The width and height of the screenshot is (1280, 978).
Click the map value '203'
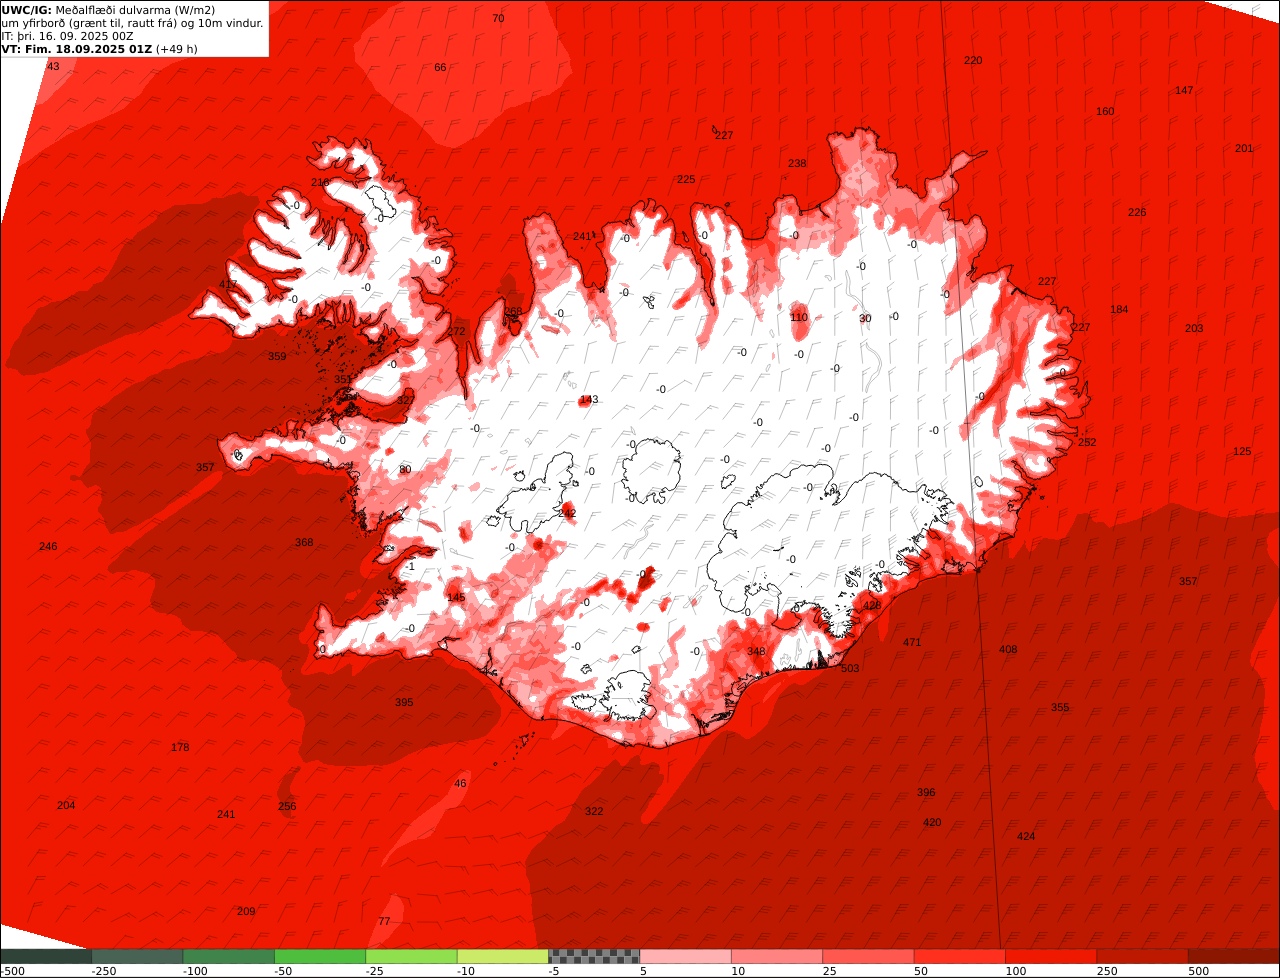coord(1194,328)
